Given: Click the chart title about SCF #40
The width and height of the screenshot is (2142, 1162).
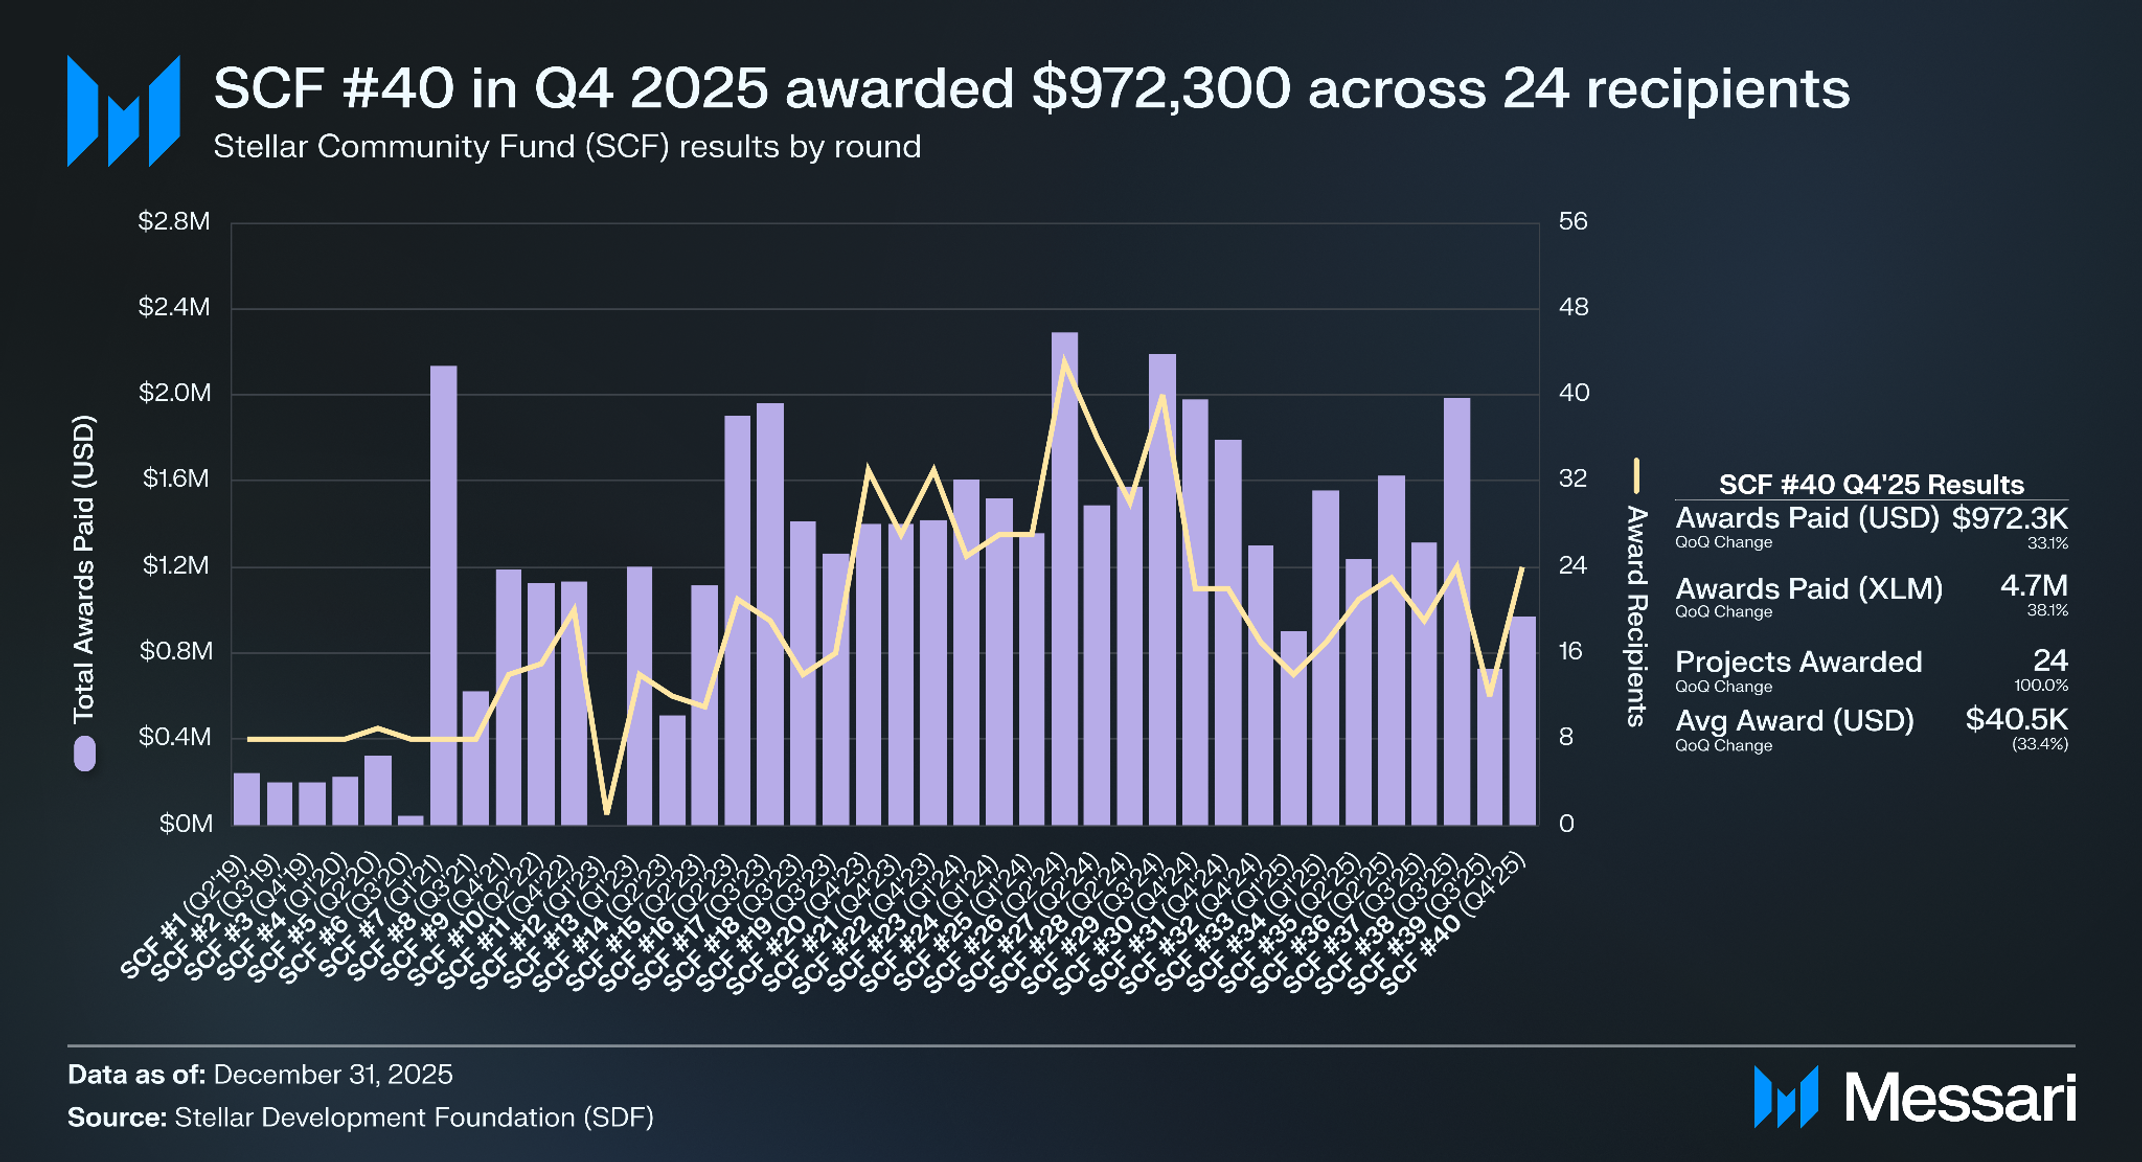Looking at the screenshot, I should [1030, 88].
